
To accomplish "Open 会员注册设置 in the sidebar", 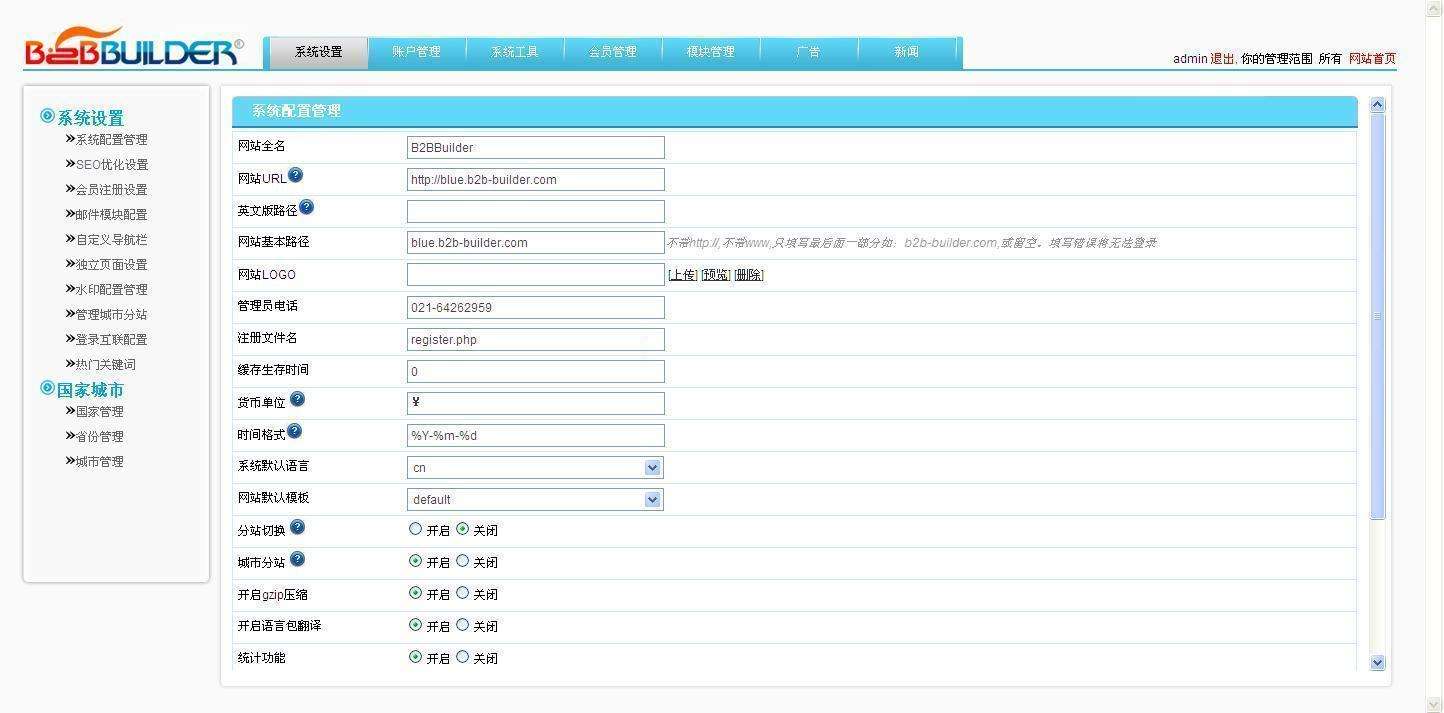I will pyautogui.click(x=111, y=190).
